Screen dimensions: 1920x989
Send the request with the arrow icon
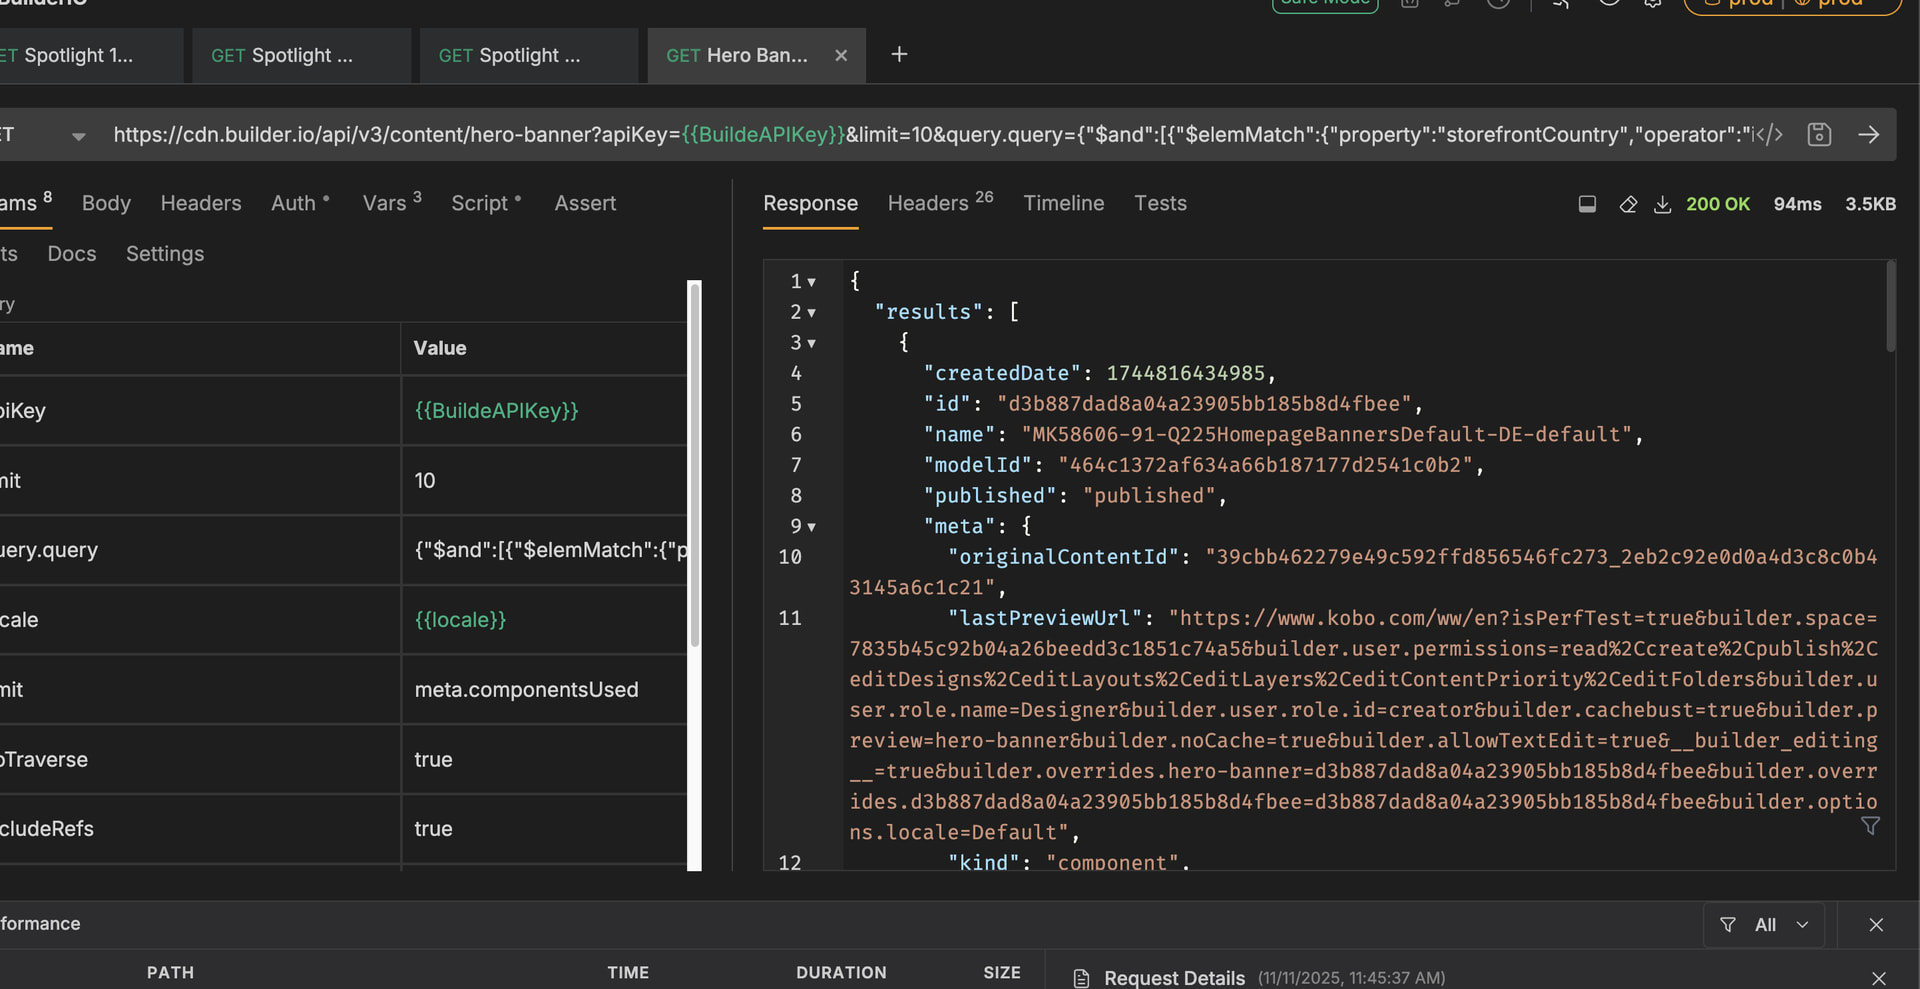click(1868, 134)
